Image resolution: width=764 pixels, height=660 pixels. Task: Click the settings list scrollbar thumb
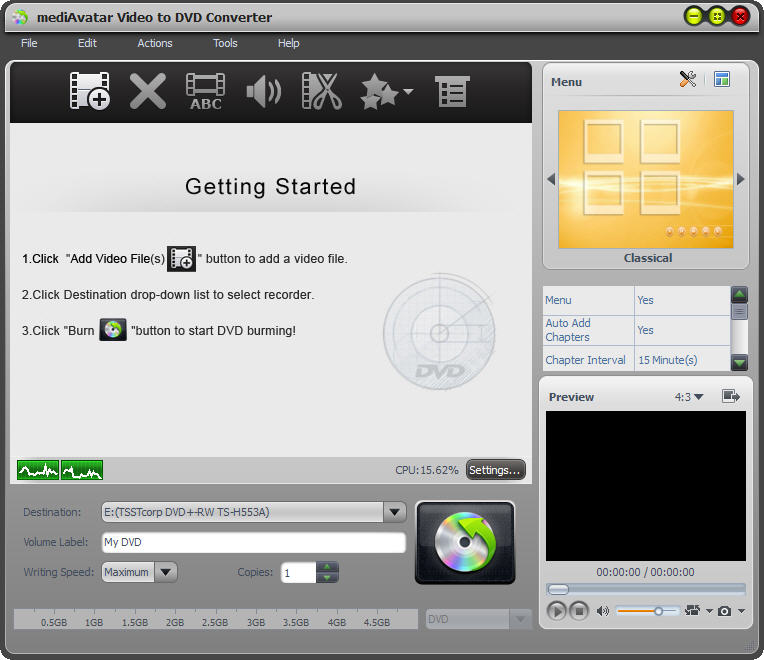(x=739, y=311)
